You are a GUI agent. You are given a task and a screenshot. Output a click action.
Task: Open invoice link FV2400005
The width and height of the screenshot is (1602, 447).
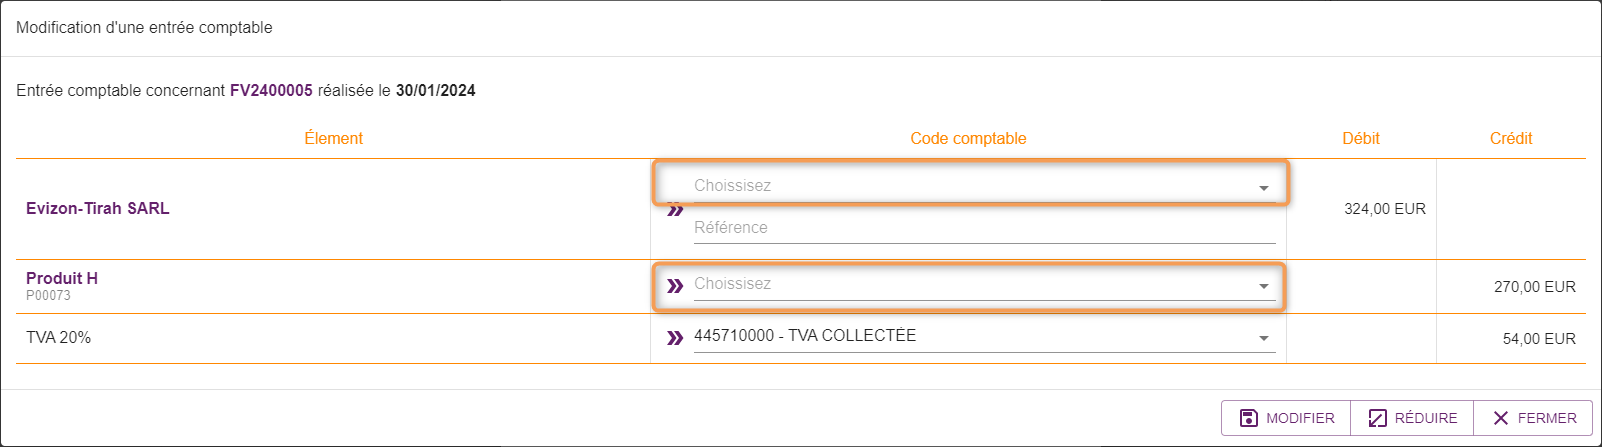coord(271,90)
